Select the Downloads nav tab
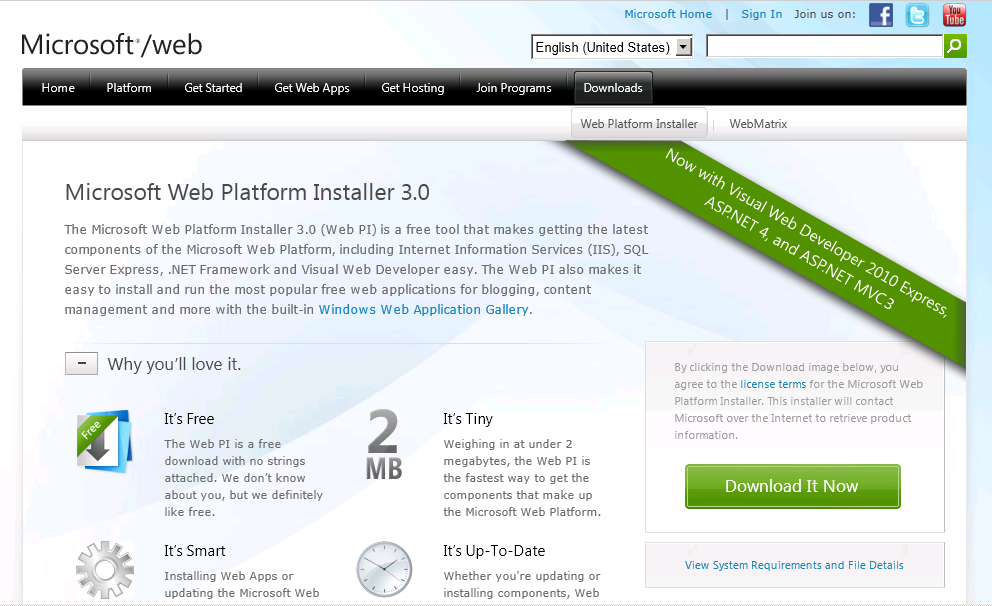The height and width of the screenshot is (606, 992). 613,88
